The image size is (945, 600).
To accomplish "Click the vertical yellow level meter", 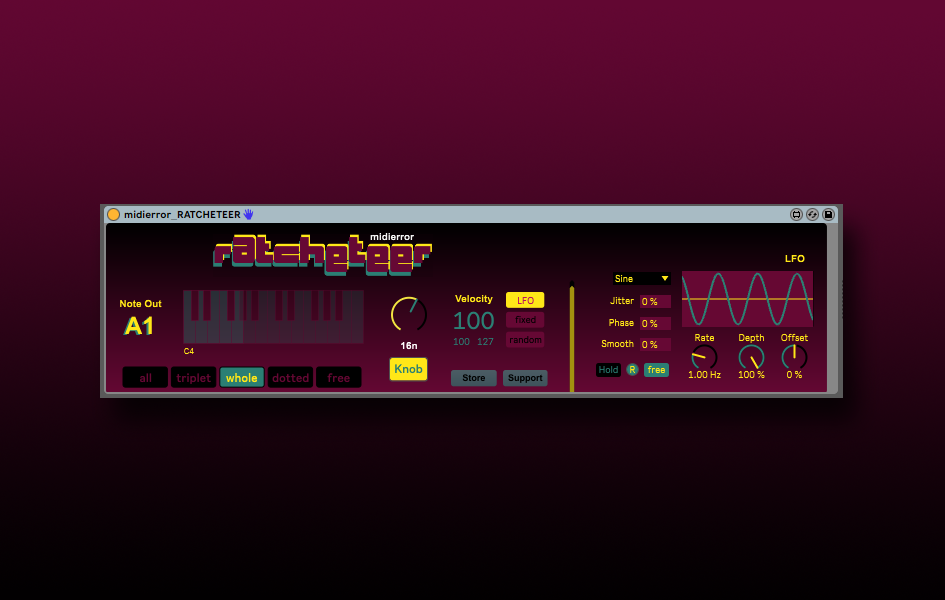I will click(572, 336).
